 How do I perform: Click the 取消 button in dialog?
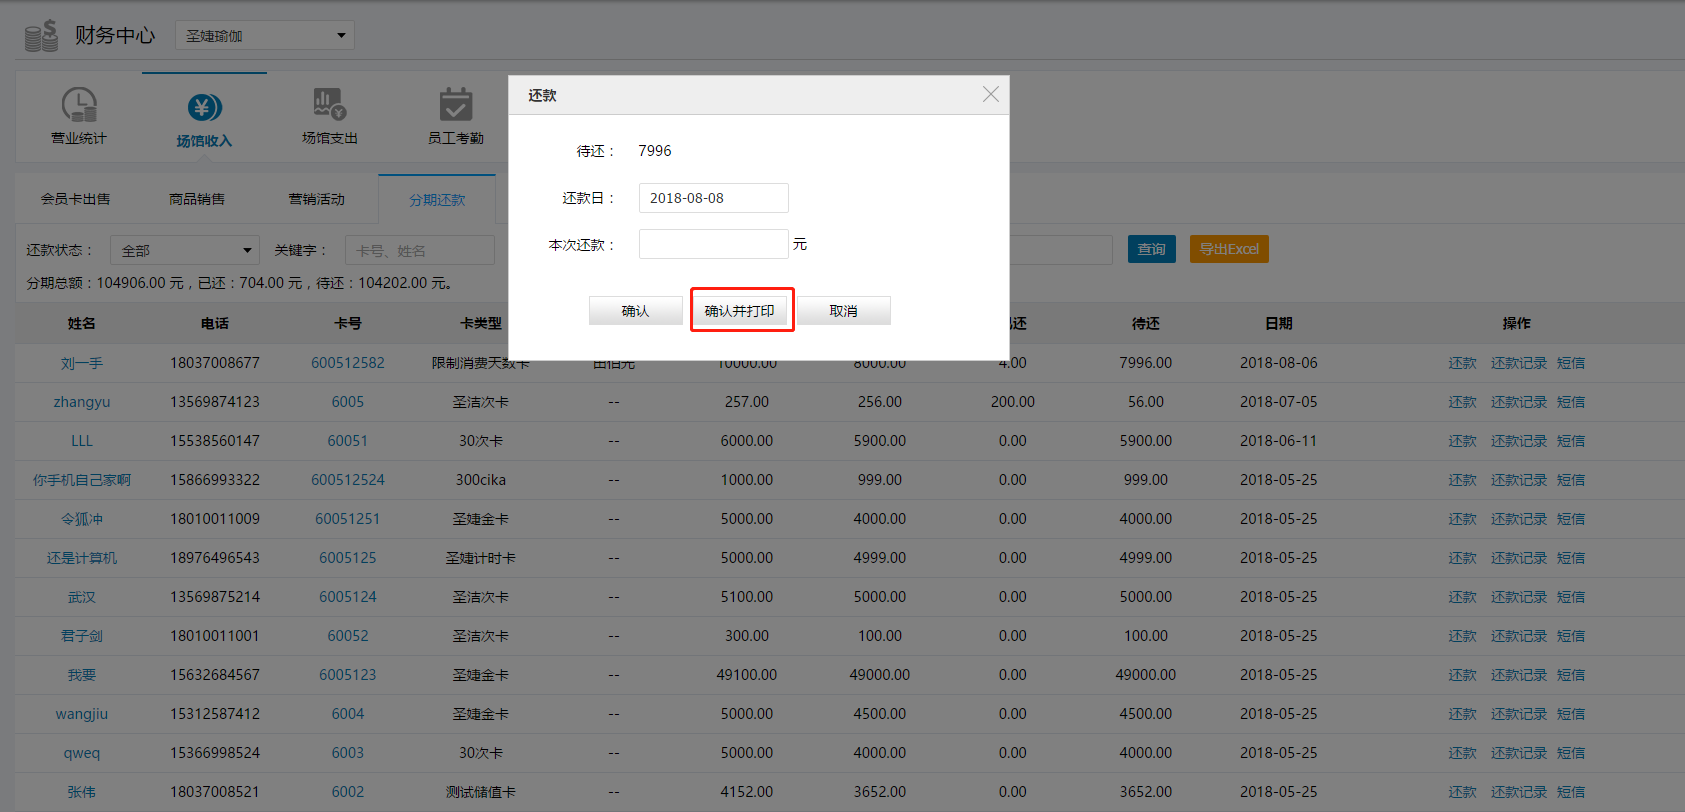[844, 311]
